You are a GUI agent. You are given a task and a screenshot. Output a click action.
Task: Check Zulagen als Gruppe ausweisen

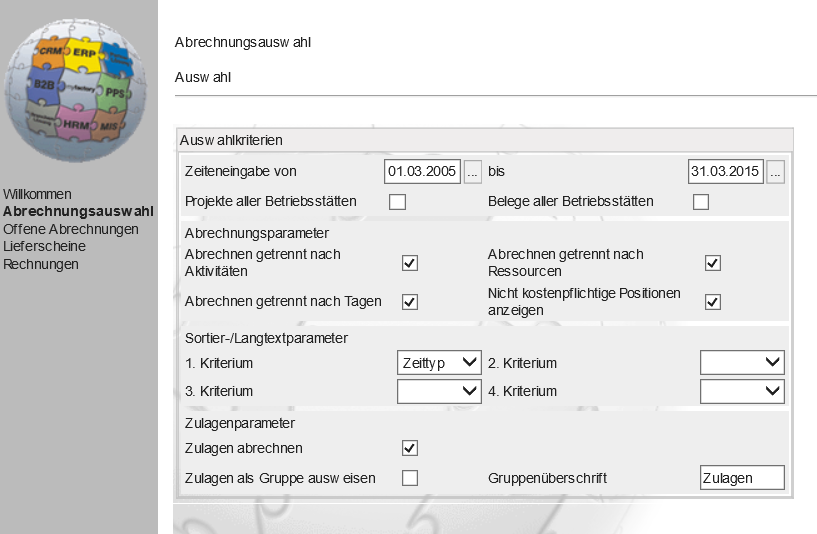[x=410, y=478]
